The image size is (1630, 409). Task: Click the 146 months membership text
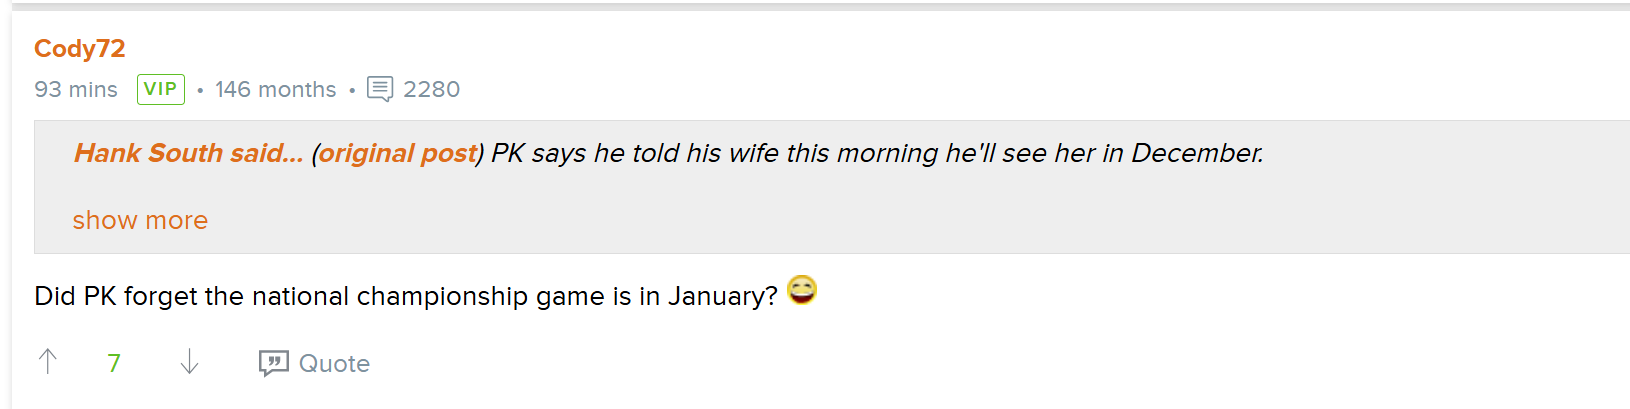(x=275, y=89)
